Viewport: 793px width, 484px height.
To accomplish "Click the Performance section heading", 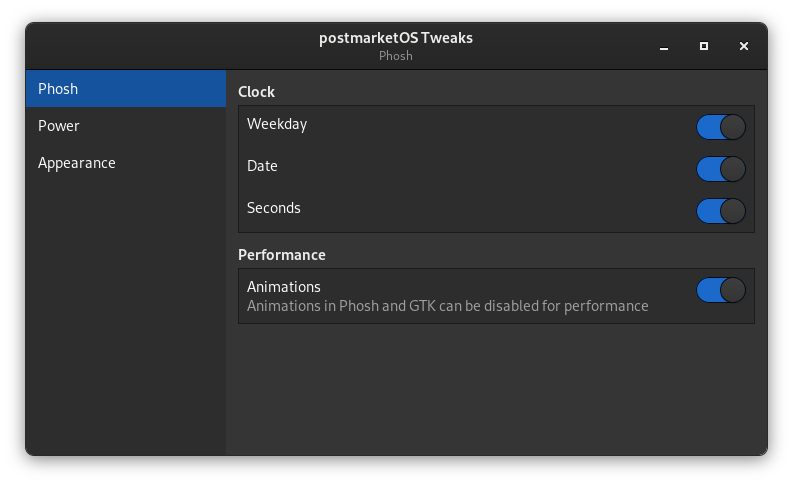I will [282, 255].
